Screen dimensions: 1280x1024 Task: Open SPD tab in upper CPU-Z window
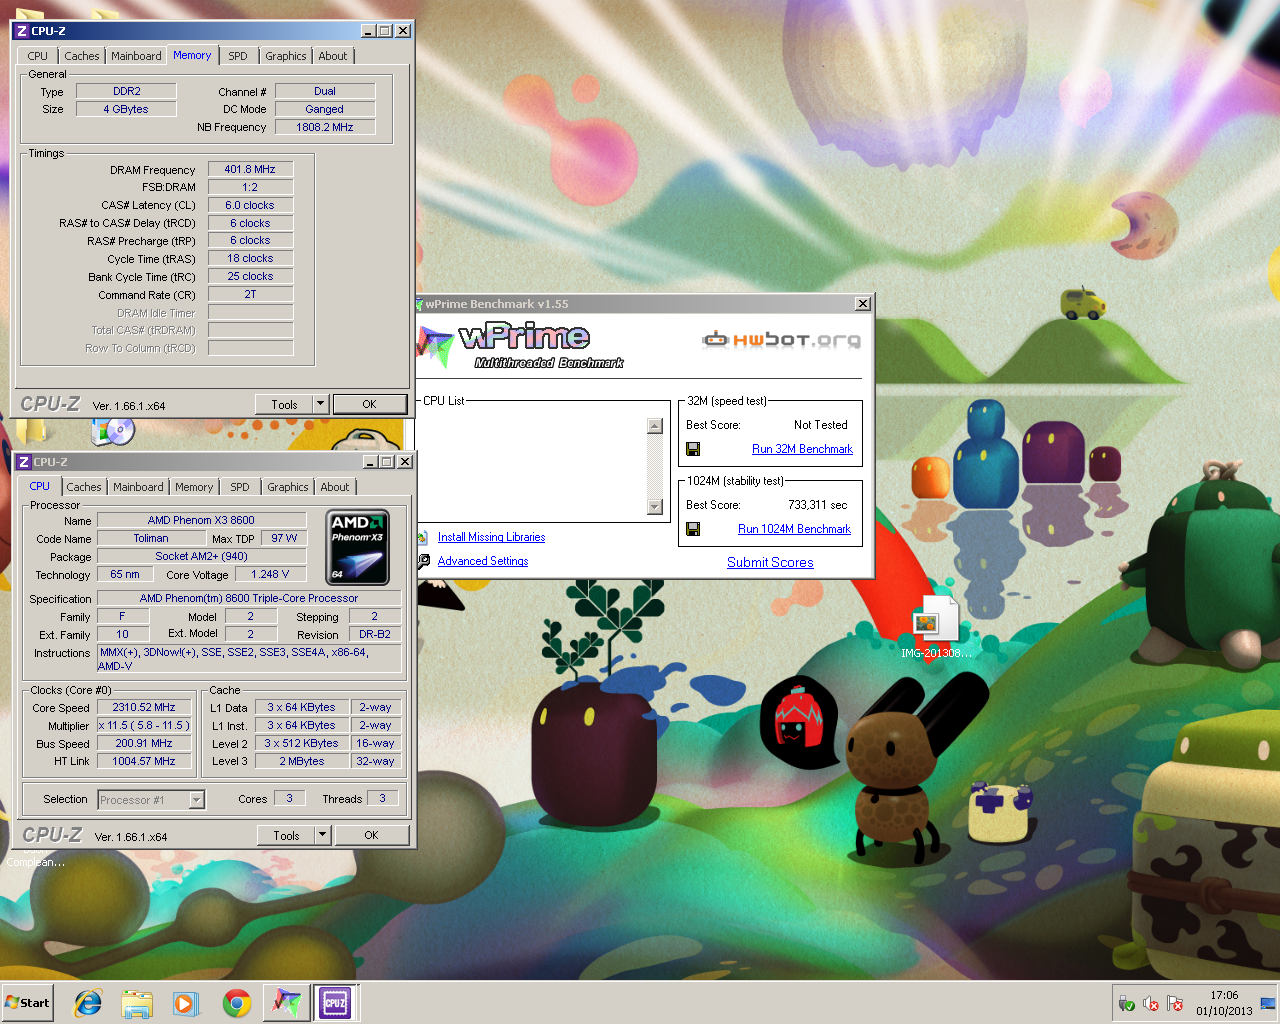point(238,56)
